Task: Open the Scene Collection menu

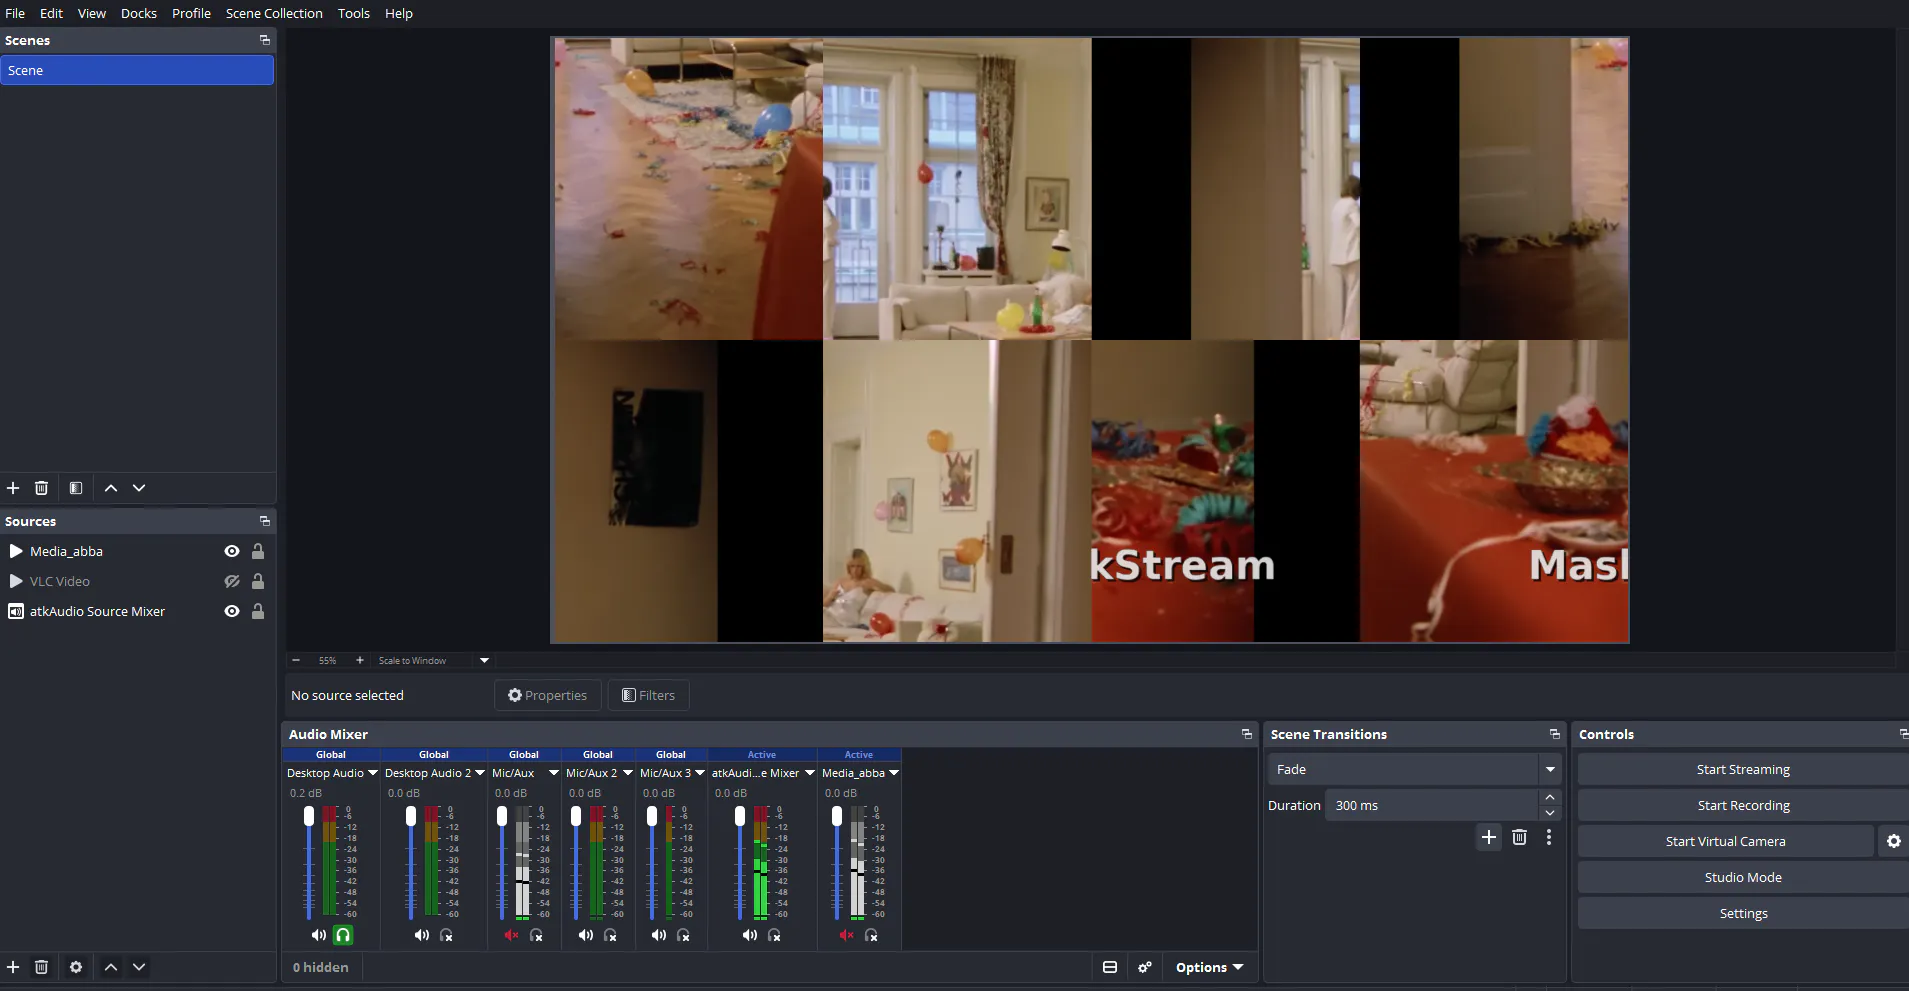Action: point(274,13)
